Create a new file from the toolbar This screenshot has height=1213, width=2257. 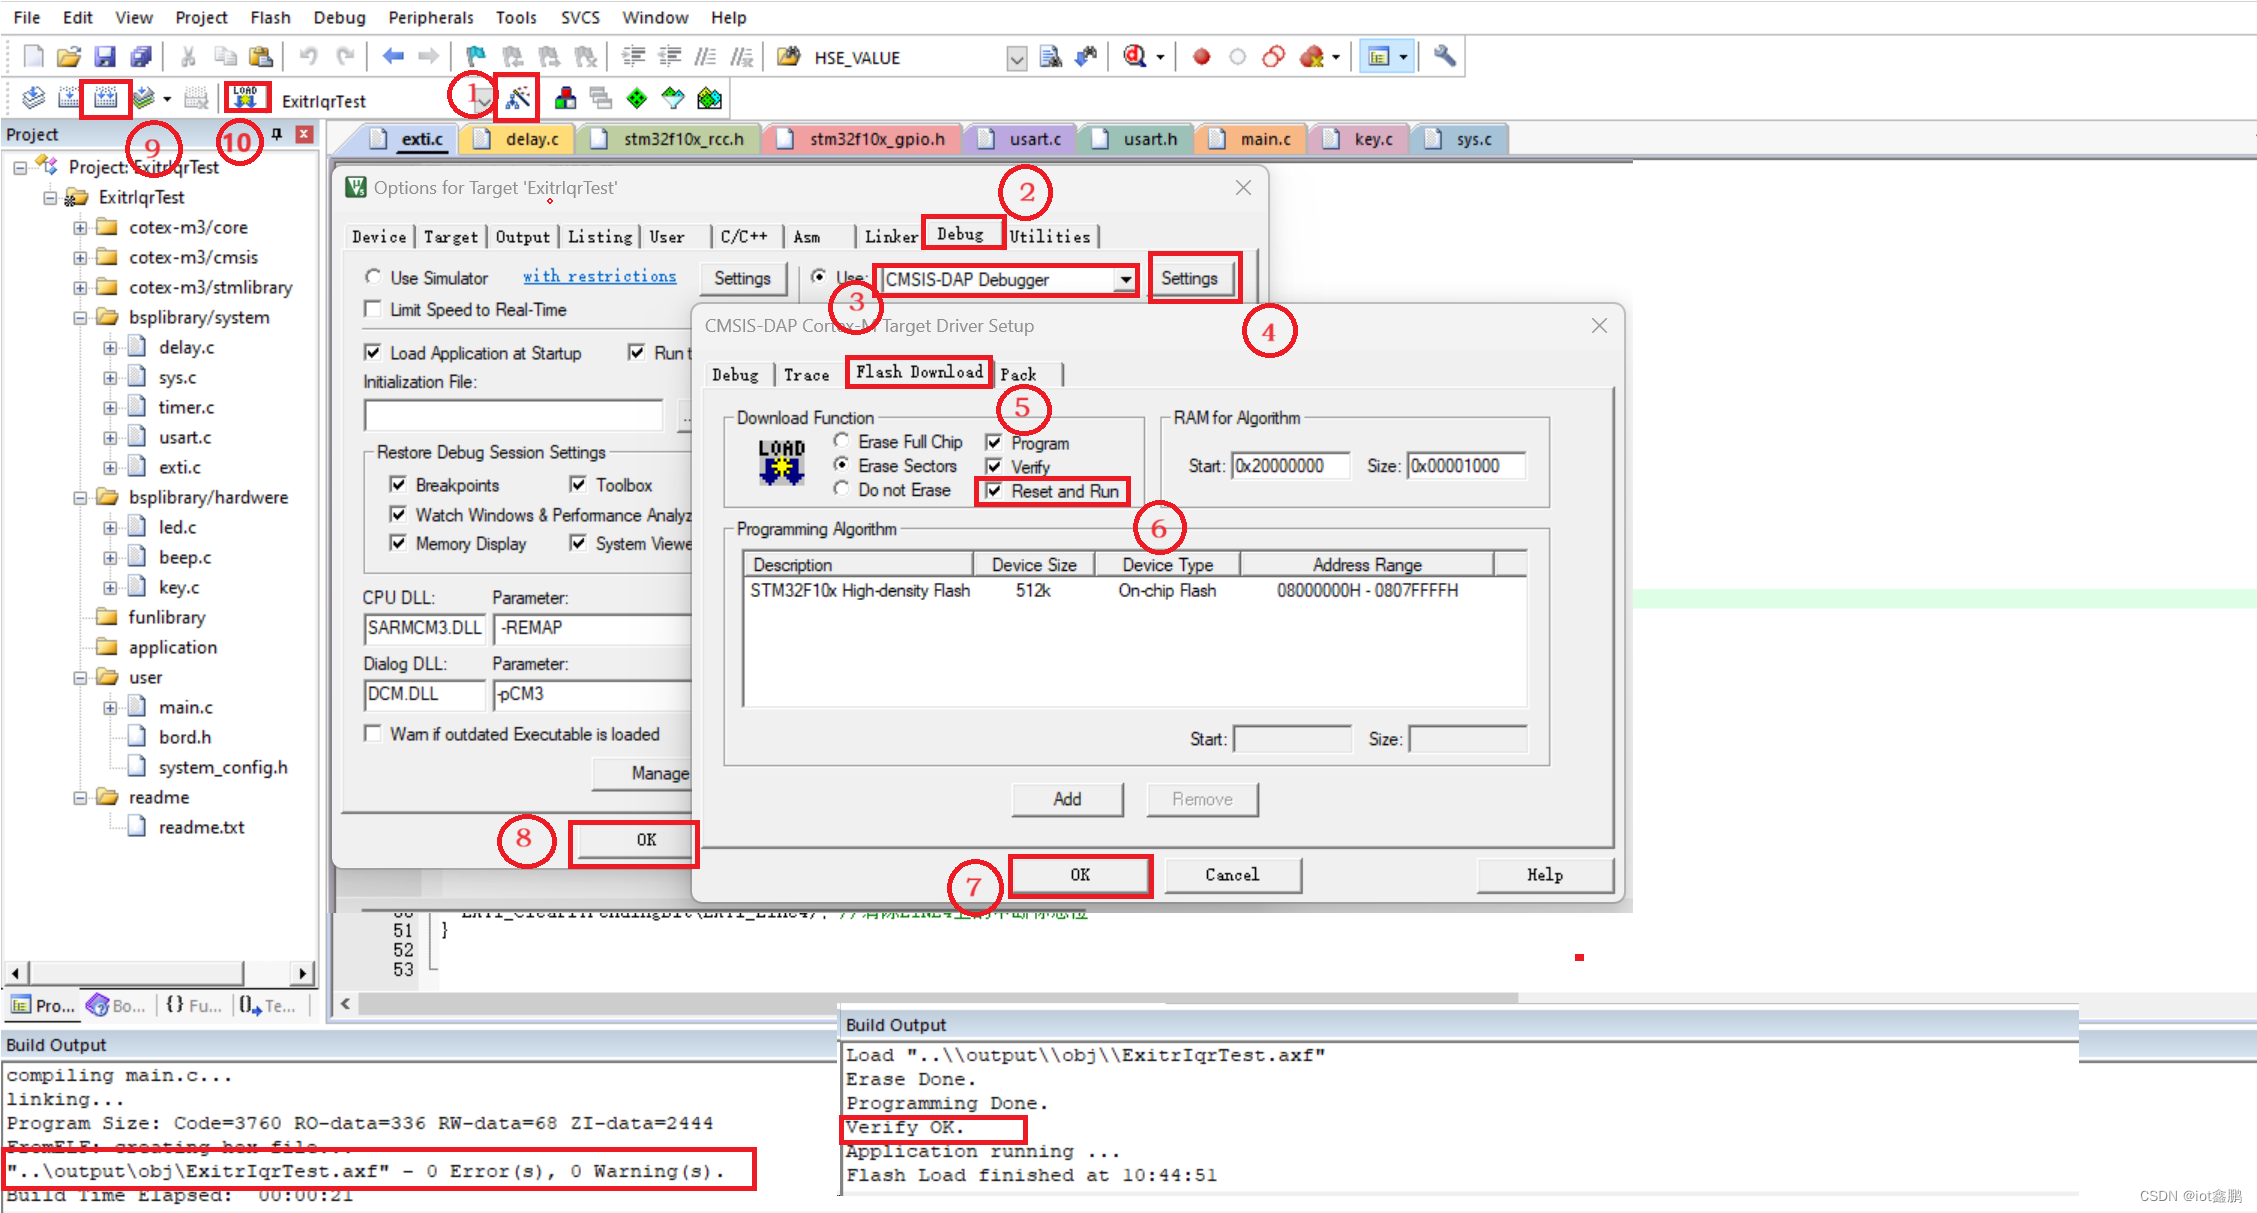(x=33, y=57)
